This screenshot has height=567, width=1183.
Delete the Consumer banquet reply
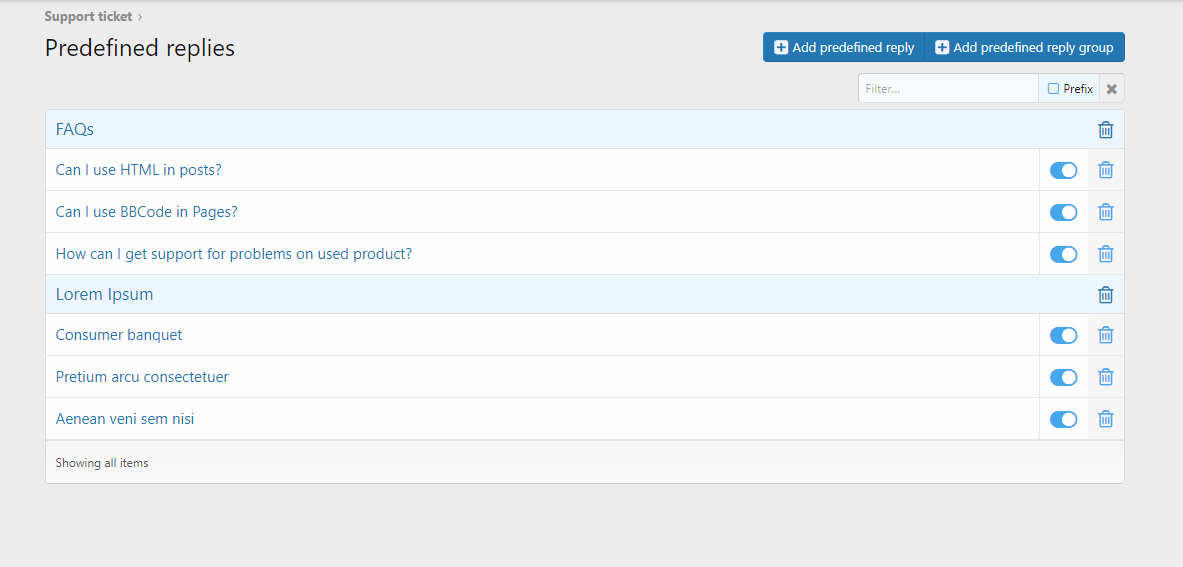tap(1105, 335)
